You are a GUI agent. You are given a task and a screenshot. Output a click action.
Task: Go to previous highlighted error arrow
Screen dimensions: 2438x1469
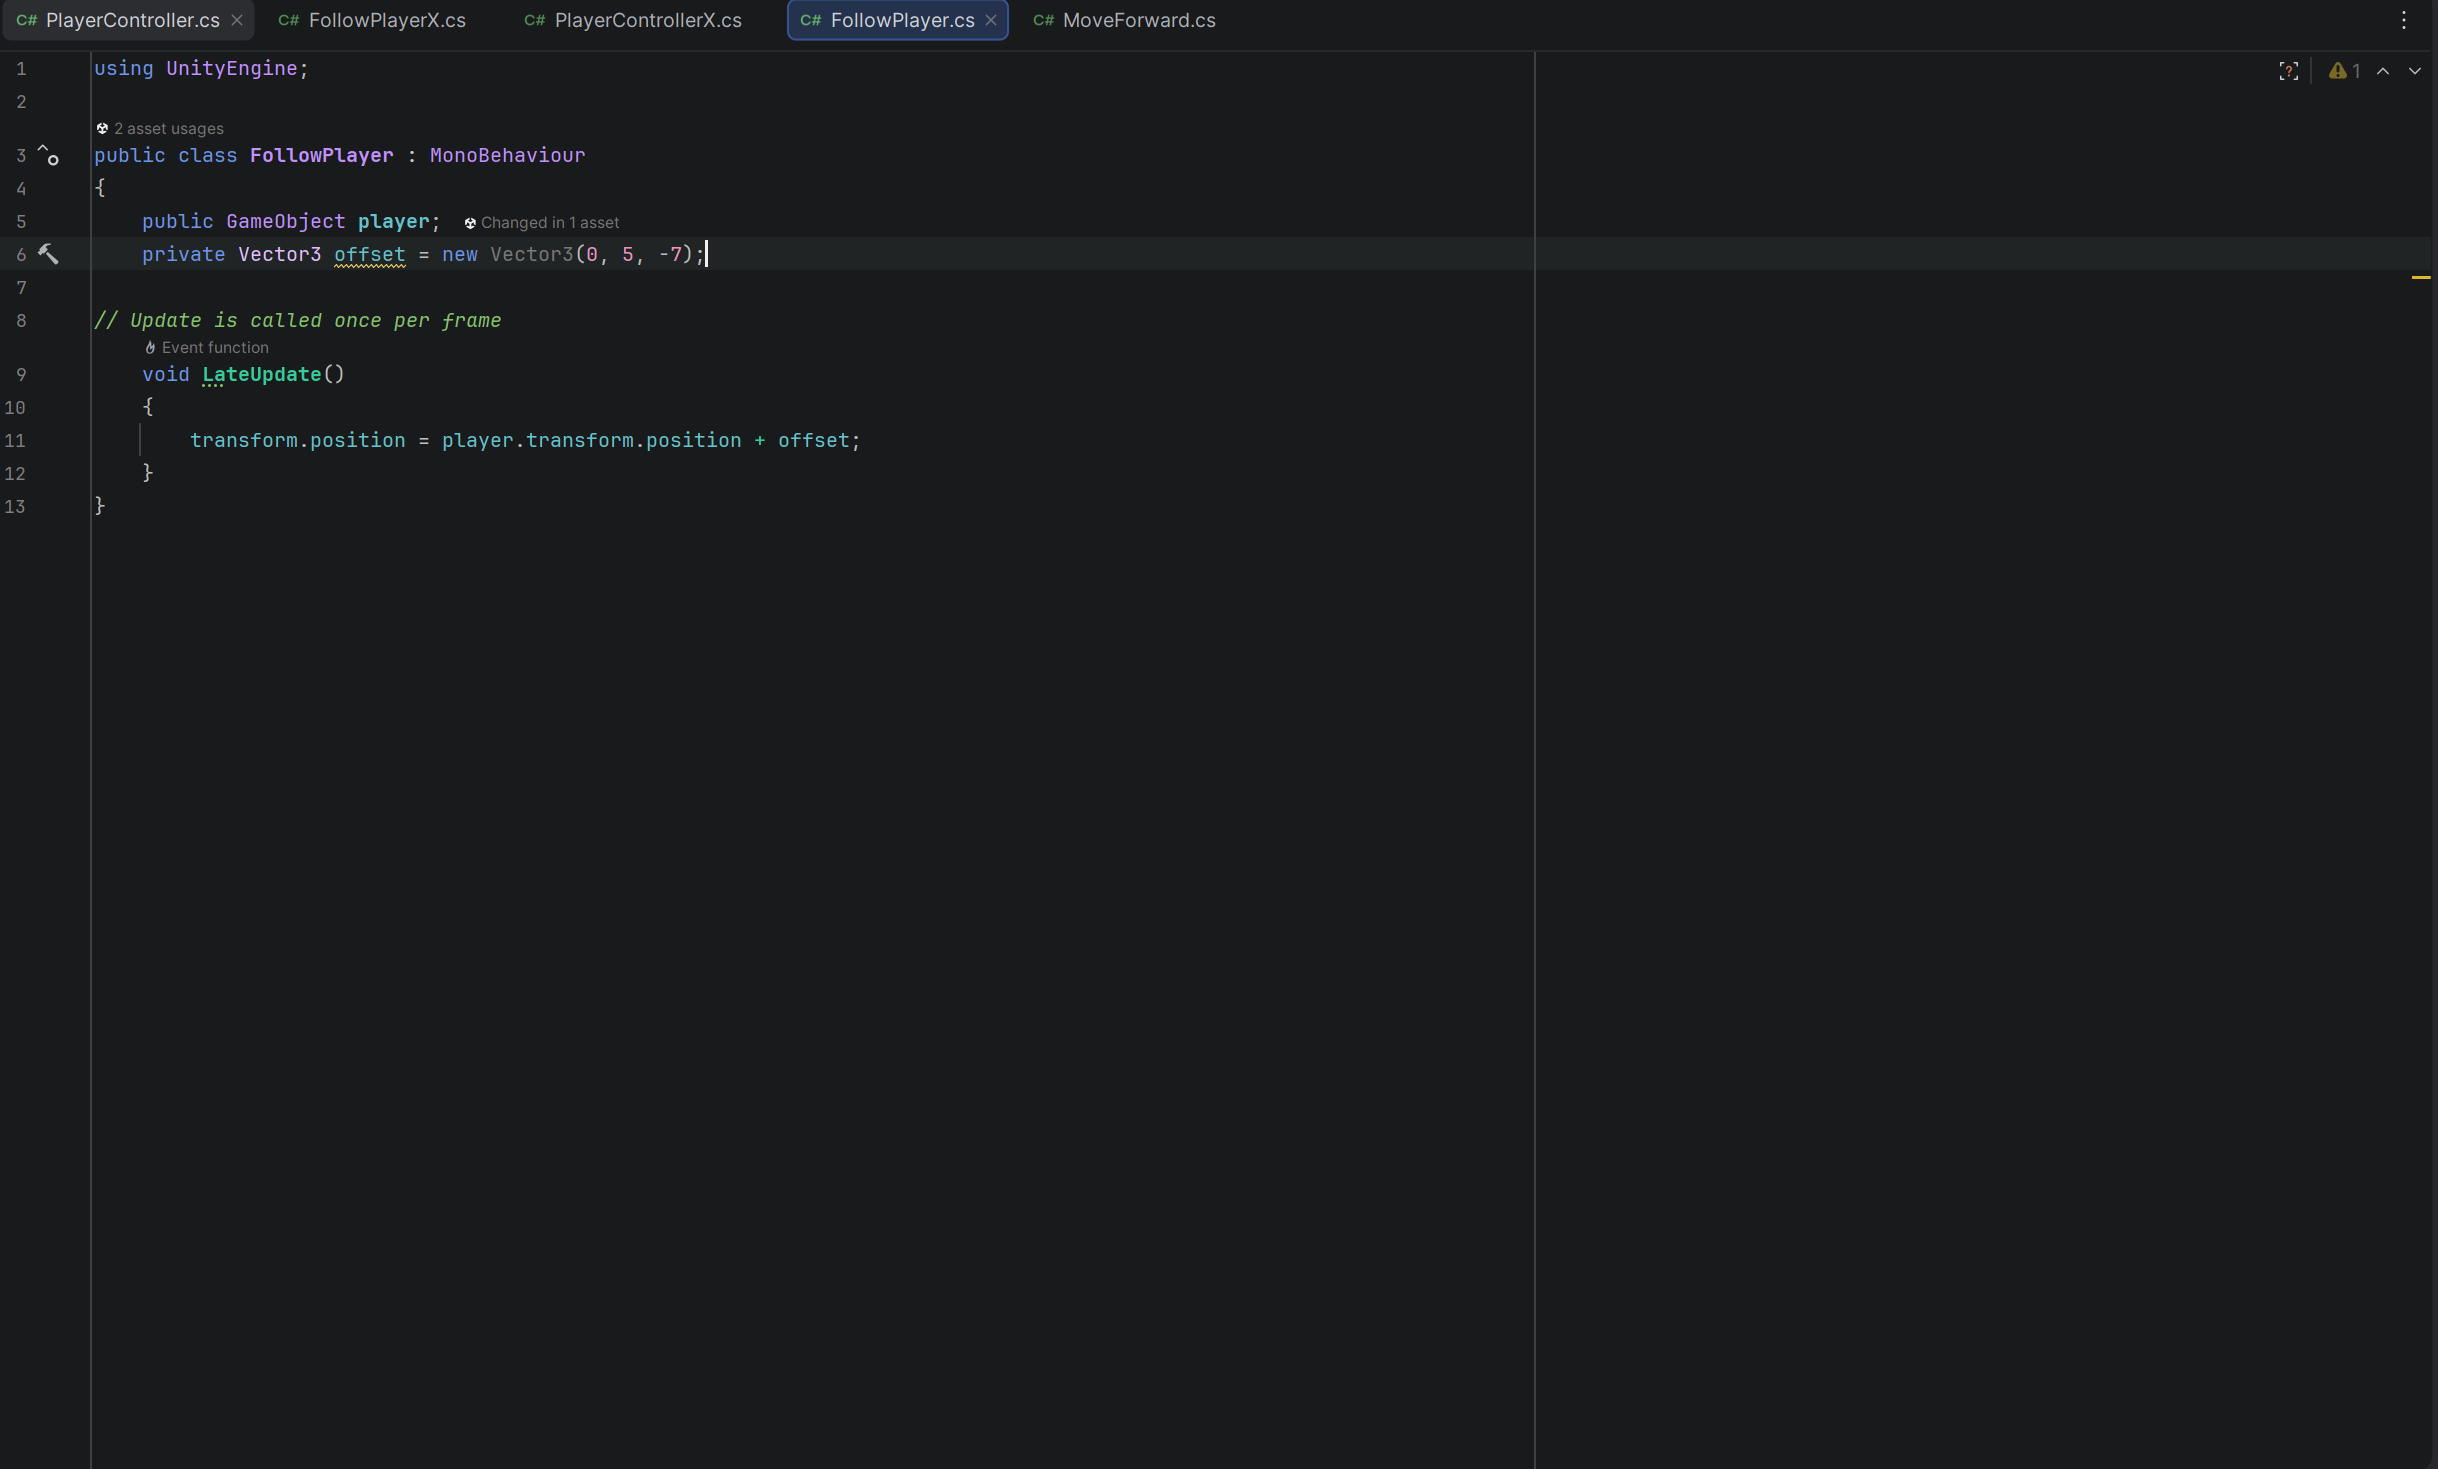[2383, 71]
